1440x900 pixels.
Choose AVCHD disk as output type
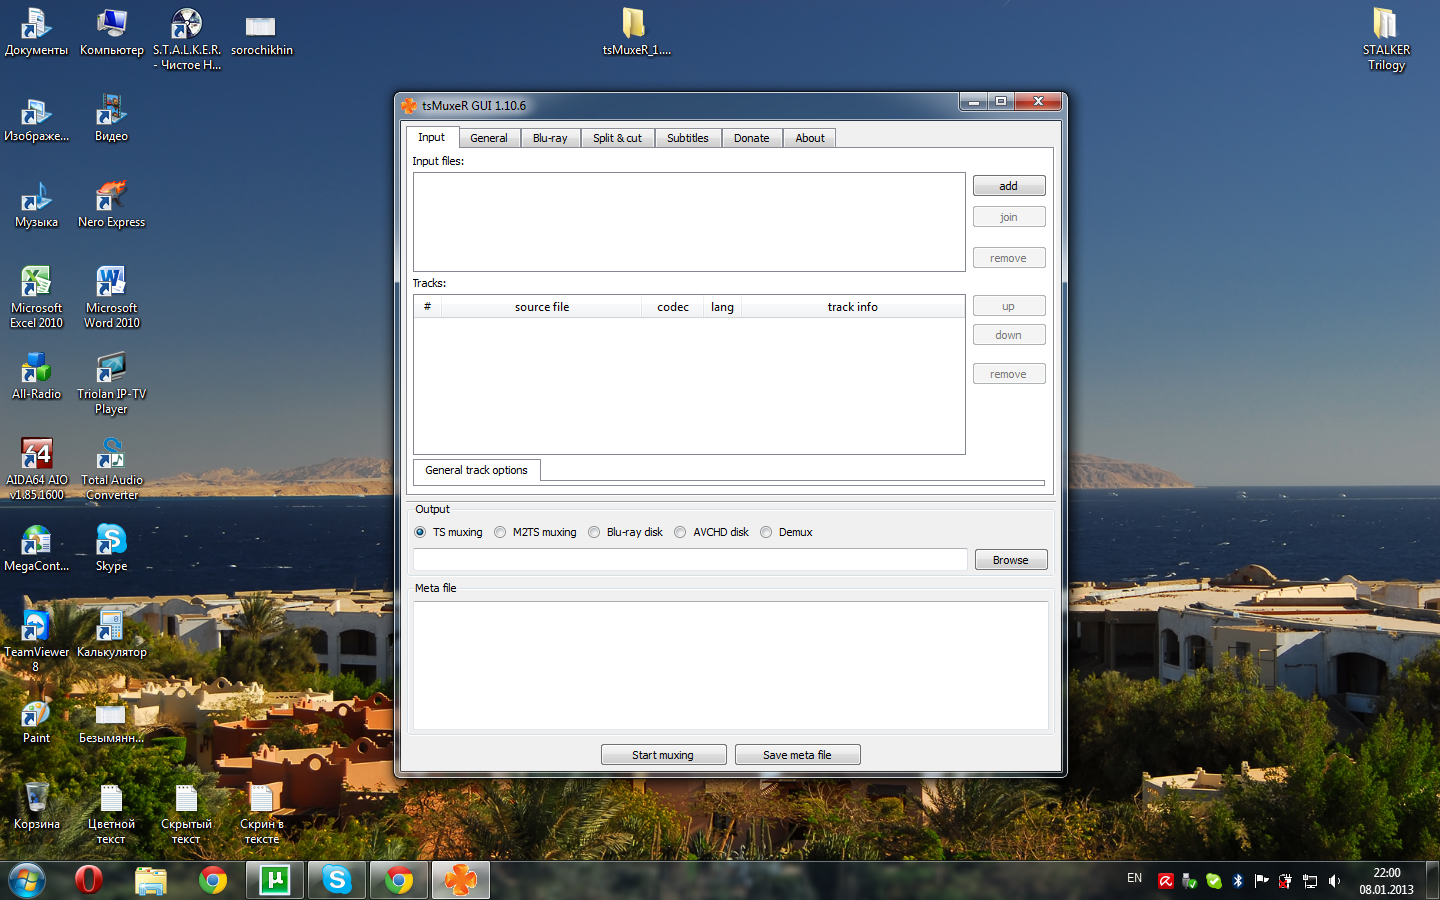point(711,532)
